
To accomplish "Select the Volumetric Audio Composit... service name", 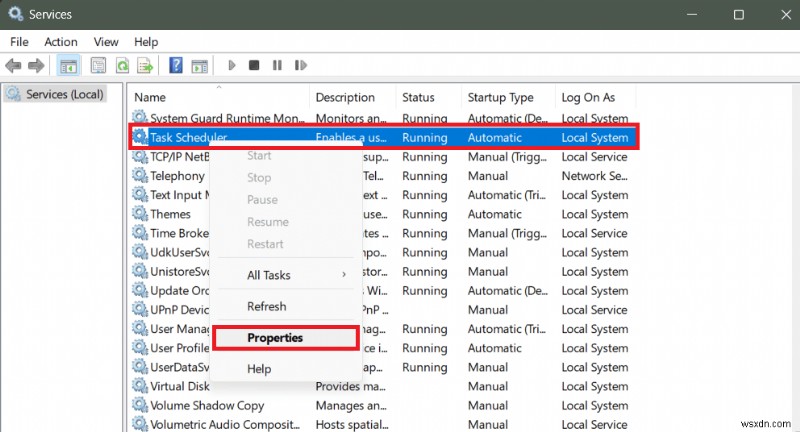I will [225, 424].
